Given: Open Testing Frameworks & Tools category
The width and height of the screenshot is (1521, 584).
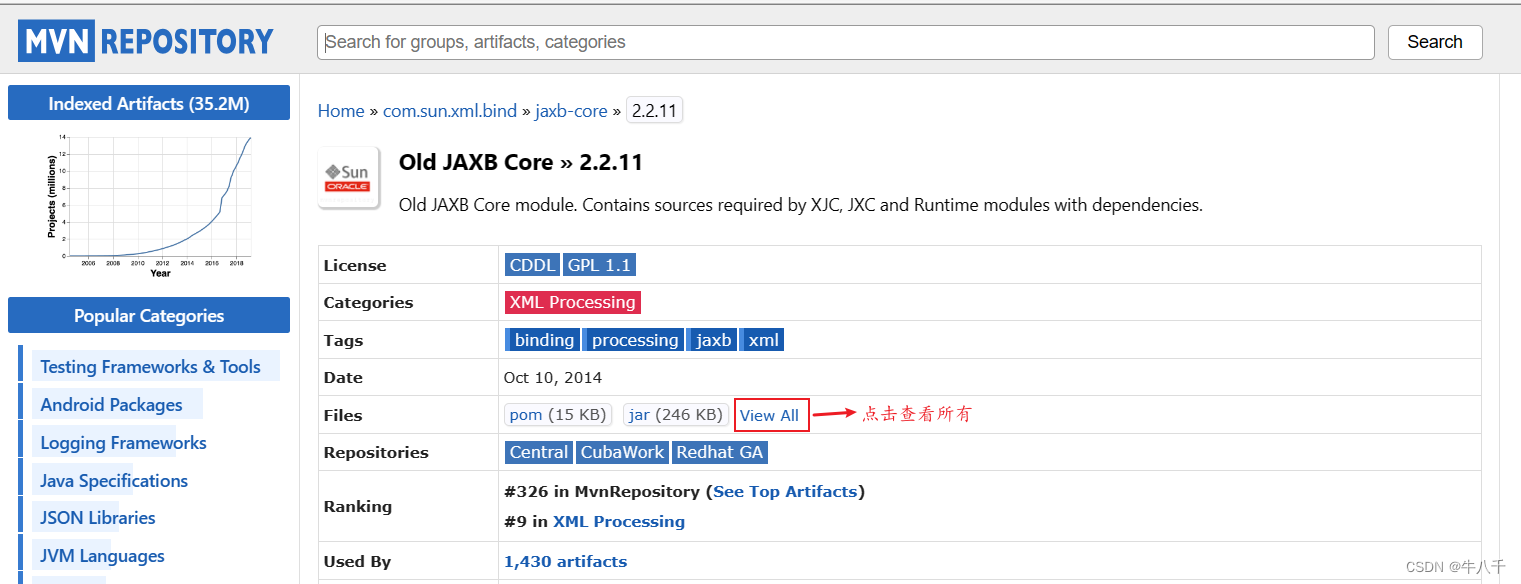Looking at the screenshot, I should [x=150, y=367].
